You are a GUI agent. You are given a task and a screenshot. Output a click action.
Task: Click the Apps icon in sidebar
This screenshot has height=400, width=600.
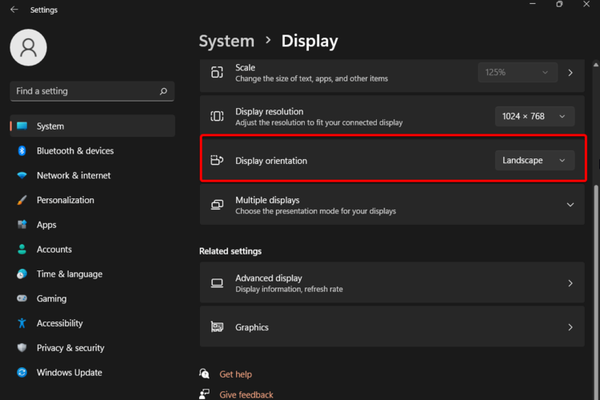(22, 225)
